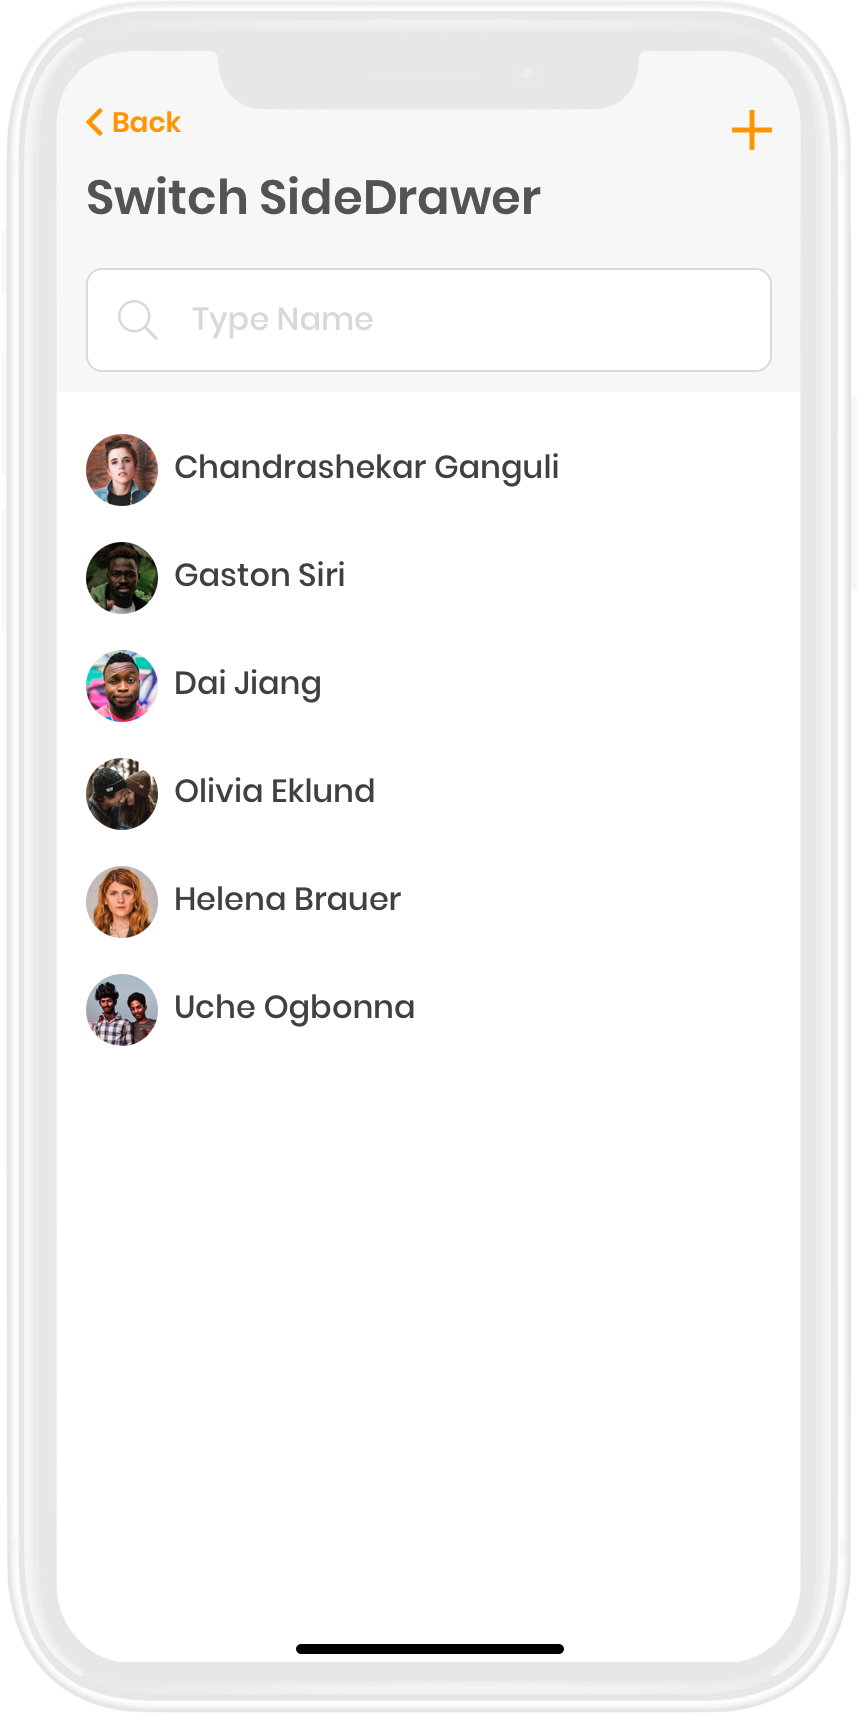858x1713 pixels.
Task: Select Uche Ogbonna's profile image
Action: (x=122, y=1009)
